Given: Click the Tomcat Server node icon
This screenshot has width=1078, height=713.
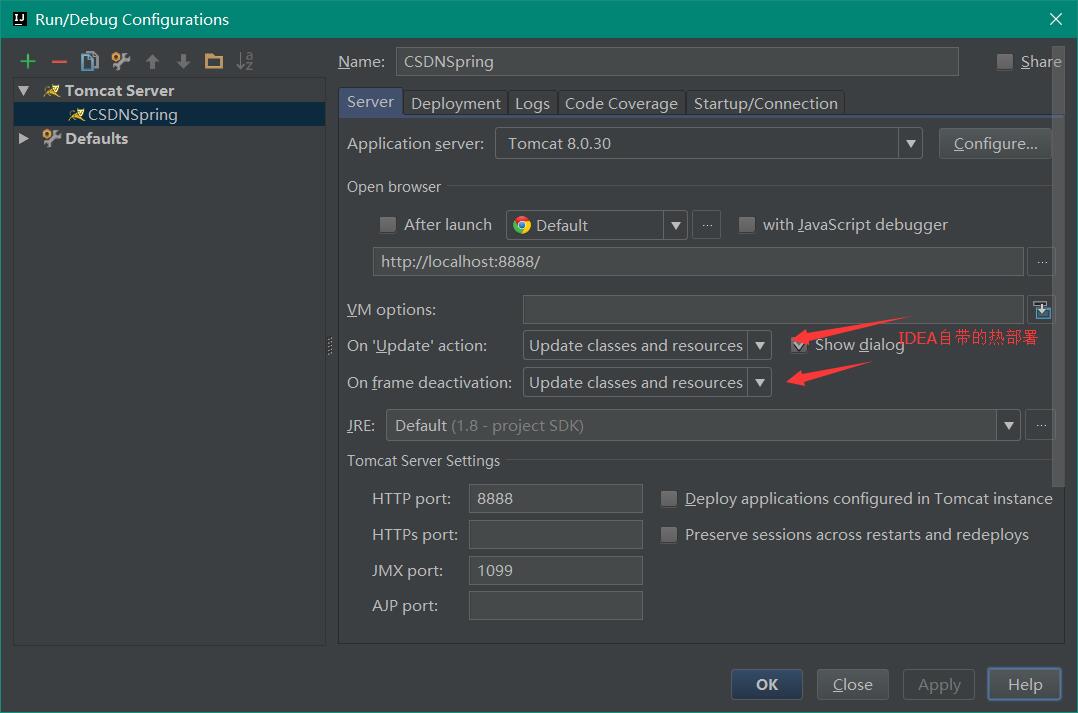Looking at the screenshot, I should tap(52, 91).
